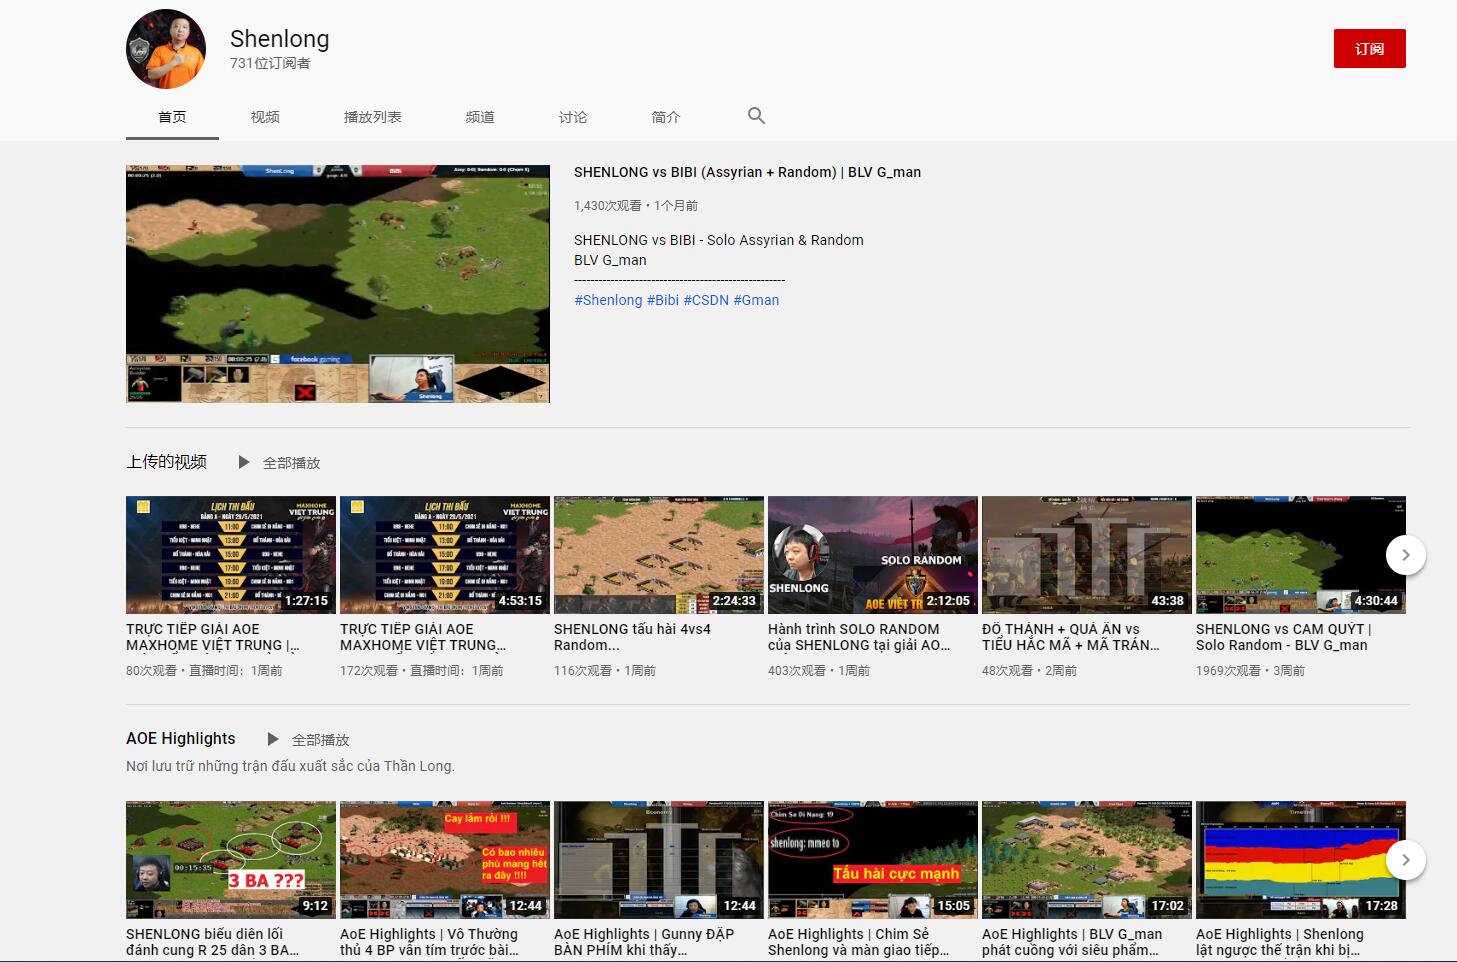Open the 播放列表 tab
Image resolution: width=1457 pixels, height=962 pixels.
coord(372,117)
